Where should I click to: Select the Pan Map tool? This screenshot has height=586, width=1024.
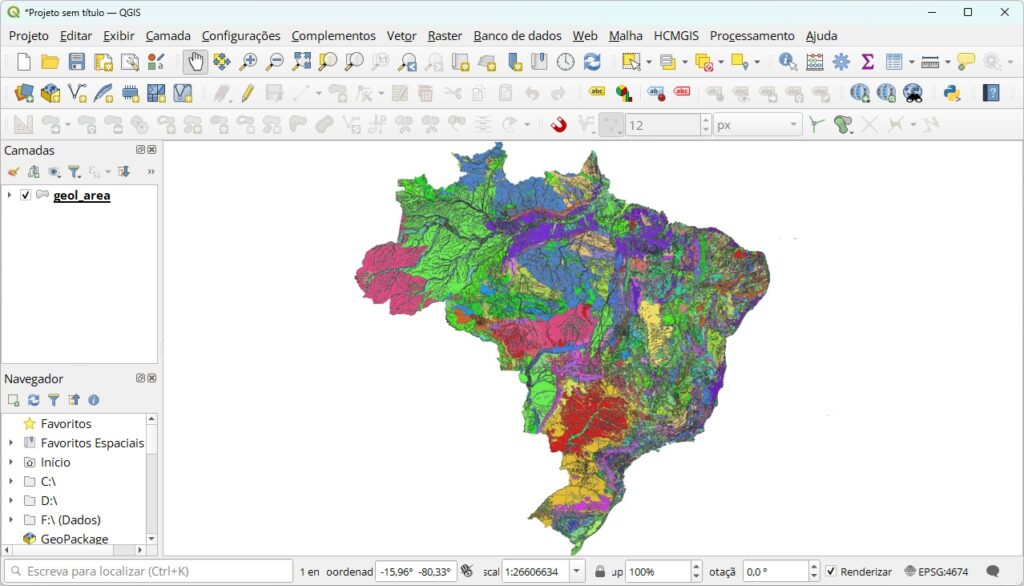point(196,61)
